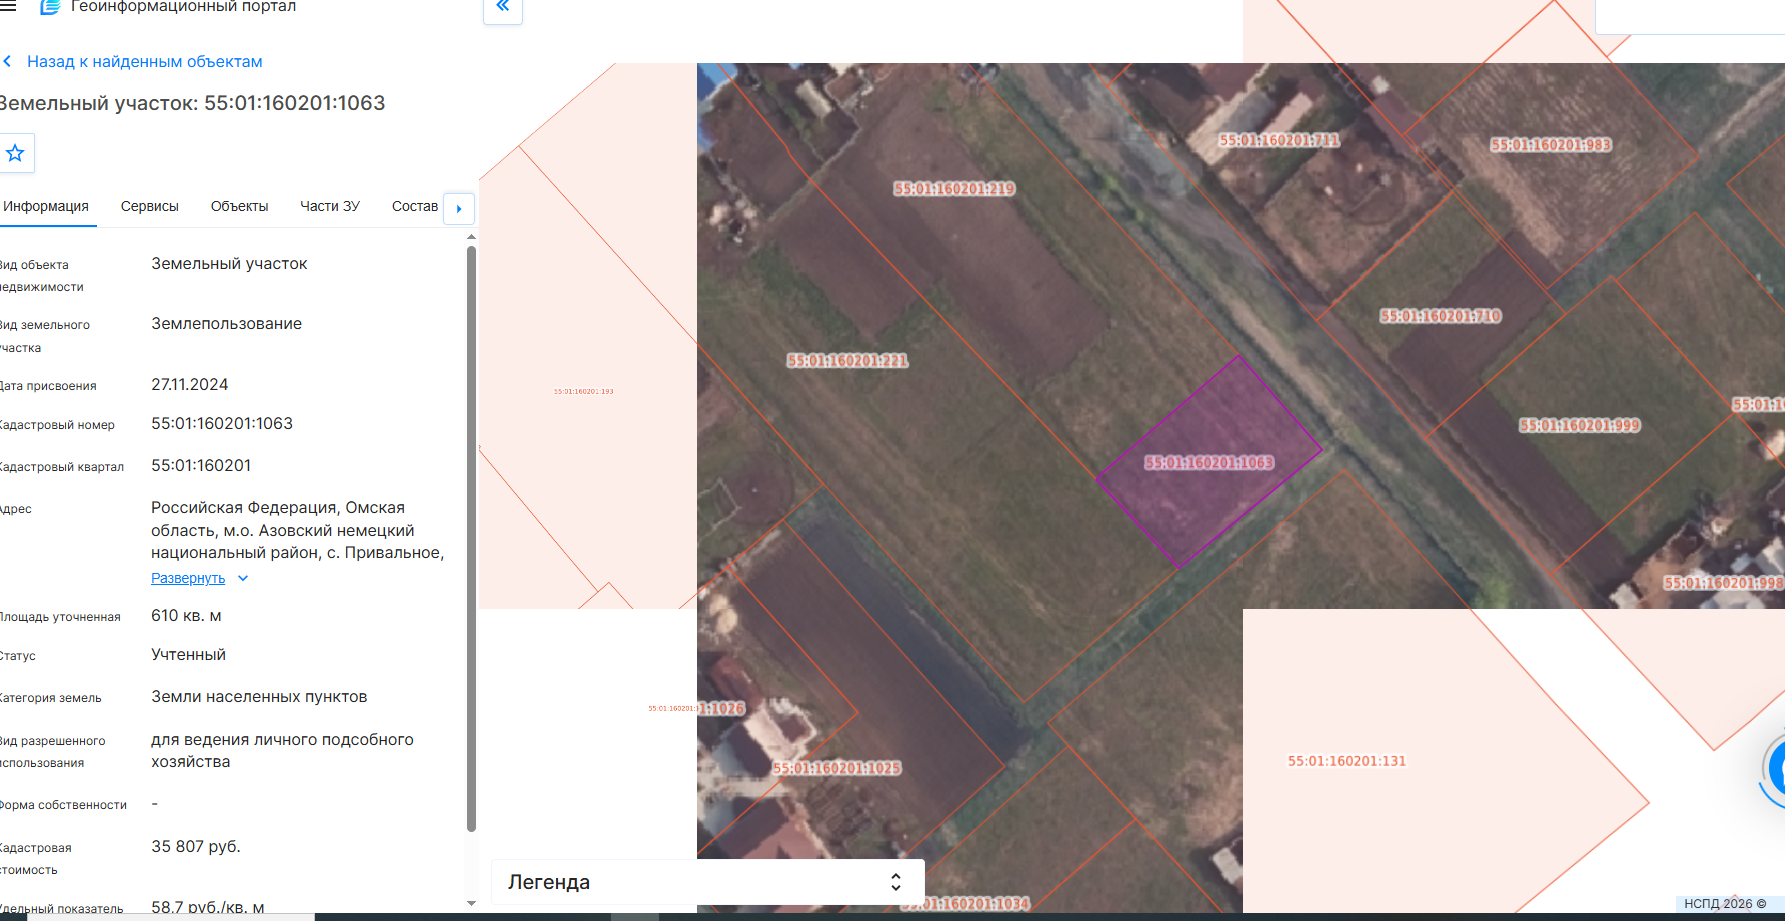Select parcel 55:01:160201:998 on map
The height and width of the screenshot is (921, 1785).
pos(1723,583)
